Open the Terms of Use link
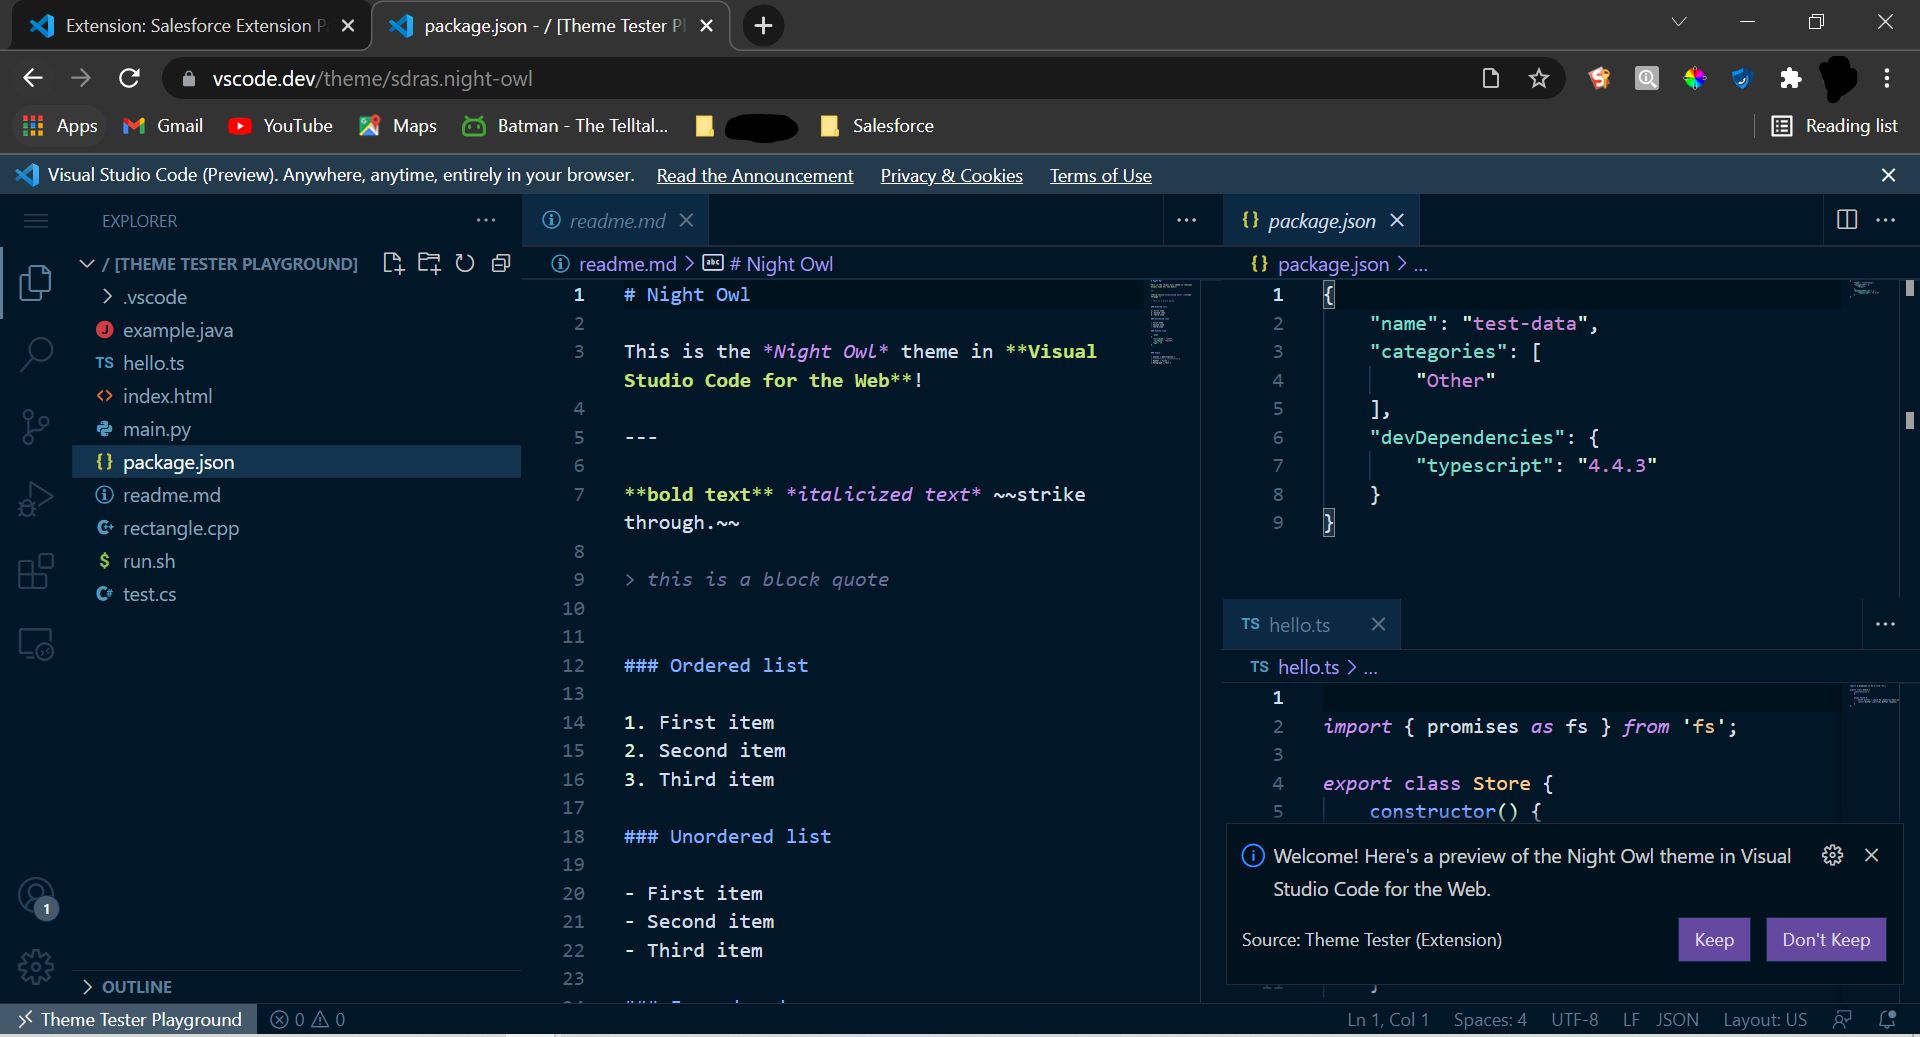1920x1037 pixels. pos(1100,176)
